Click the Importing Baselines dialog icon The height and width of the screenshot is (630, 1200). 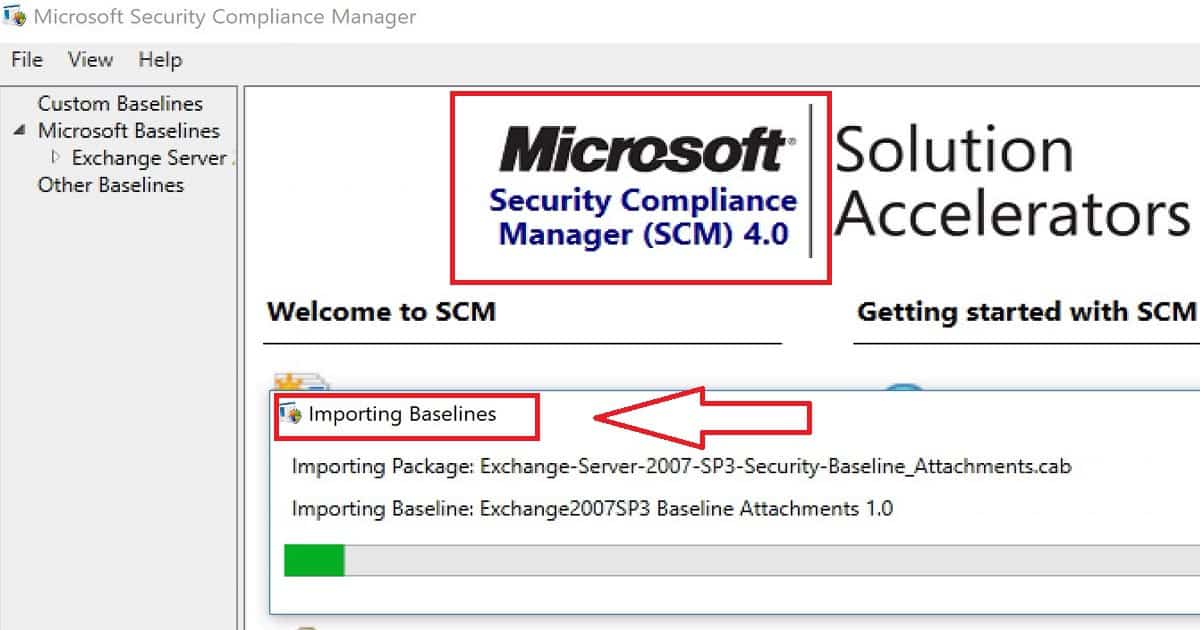[292, 413]
